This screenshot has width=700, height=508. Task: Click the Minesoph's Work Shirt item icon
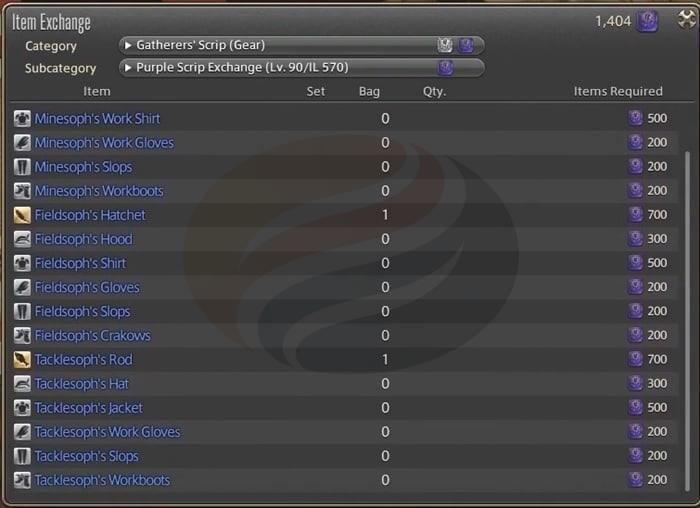pos(22,119)
